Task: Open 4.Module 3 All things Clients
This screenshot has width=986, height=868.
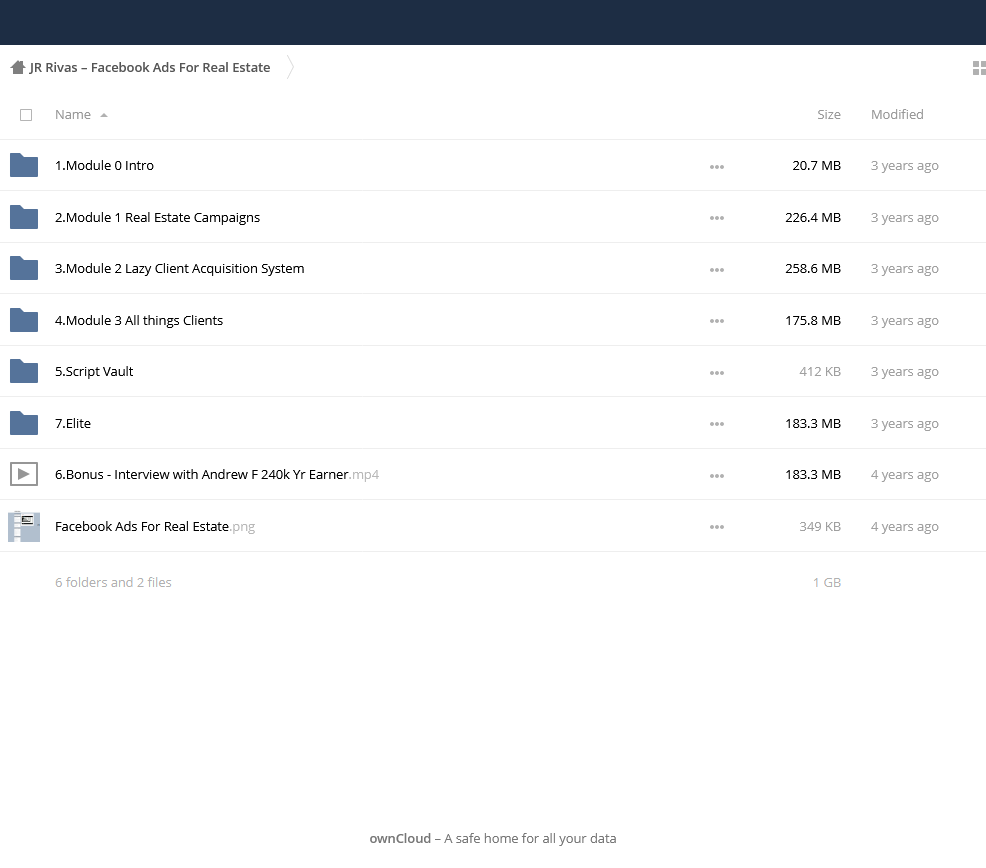Action: point(139,320)
